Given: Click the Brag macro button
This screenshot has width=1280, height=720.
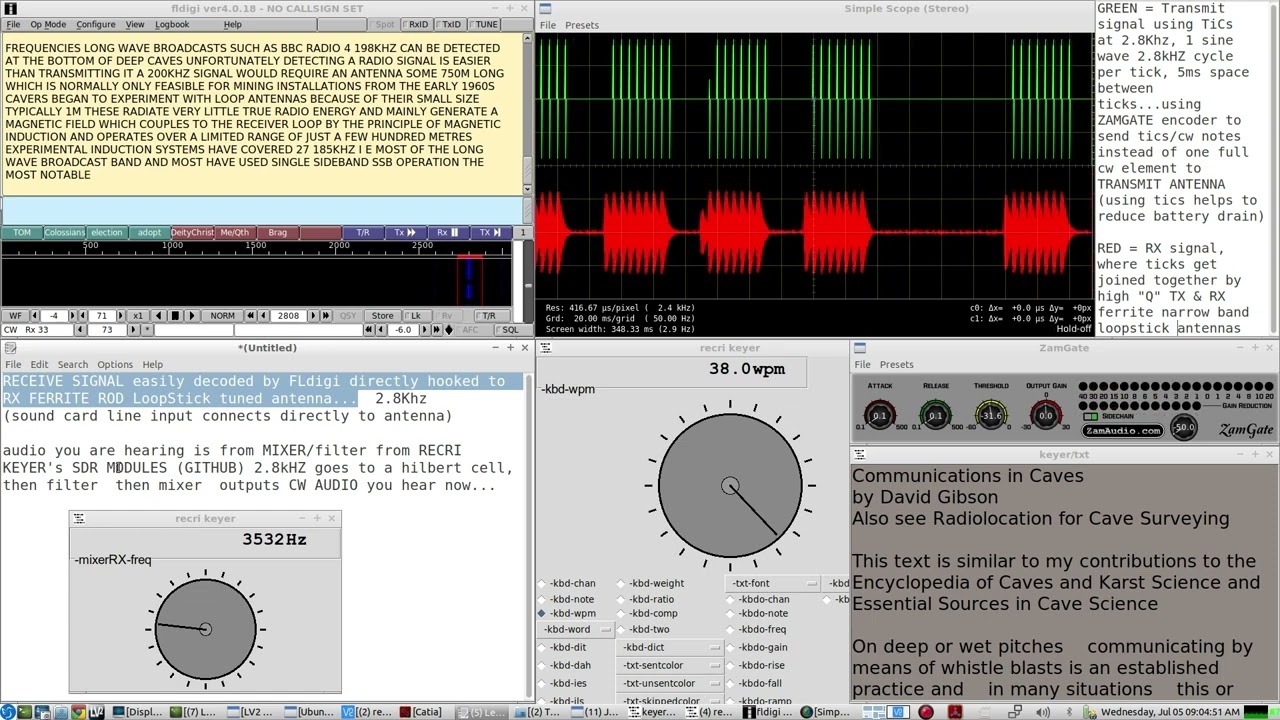Looking at the screenshot, I should tap(277, 233).
